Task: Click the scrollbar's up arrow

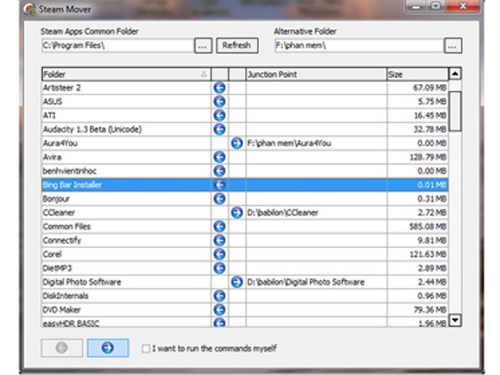Action: point(455,73)
